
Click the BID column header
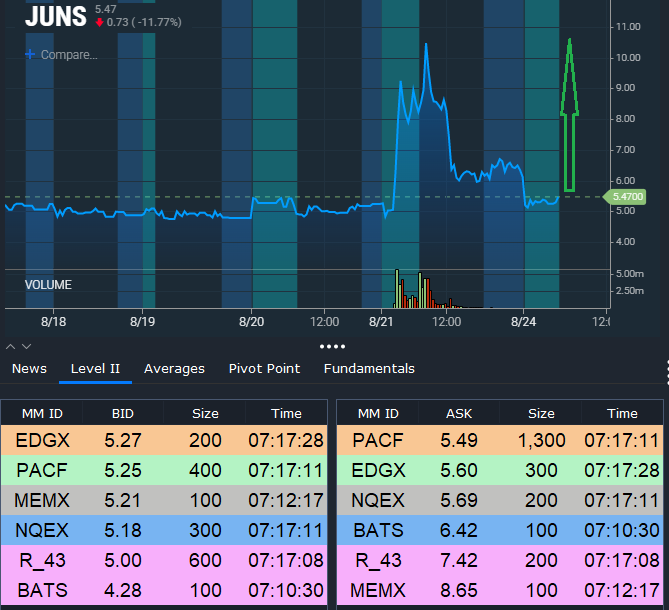click(x=123, y=413)
